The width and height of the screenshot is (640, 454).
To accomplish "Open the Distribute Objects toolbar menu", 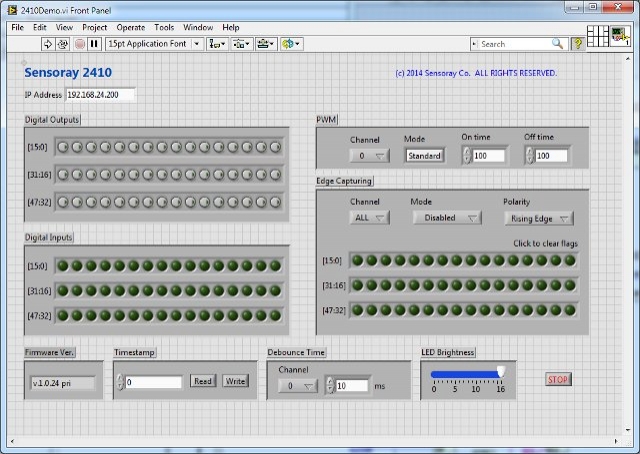I will coord(241,44).
